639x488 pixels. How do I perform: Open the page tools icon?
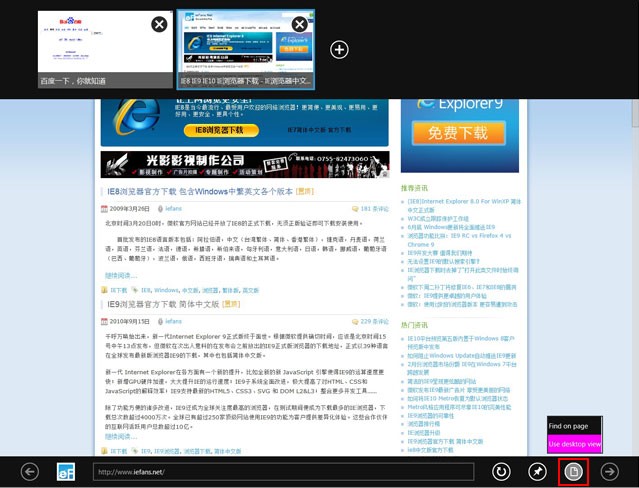[573, 472]
